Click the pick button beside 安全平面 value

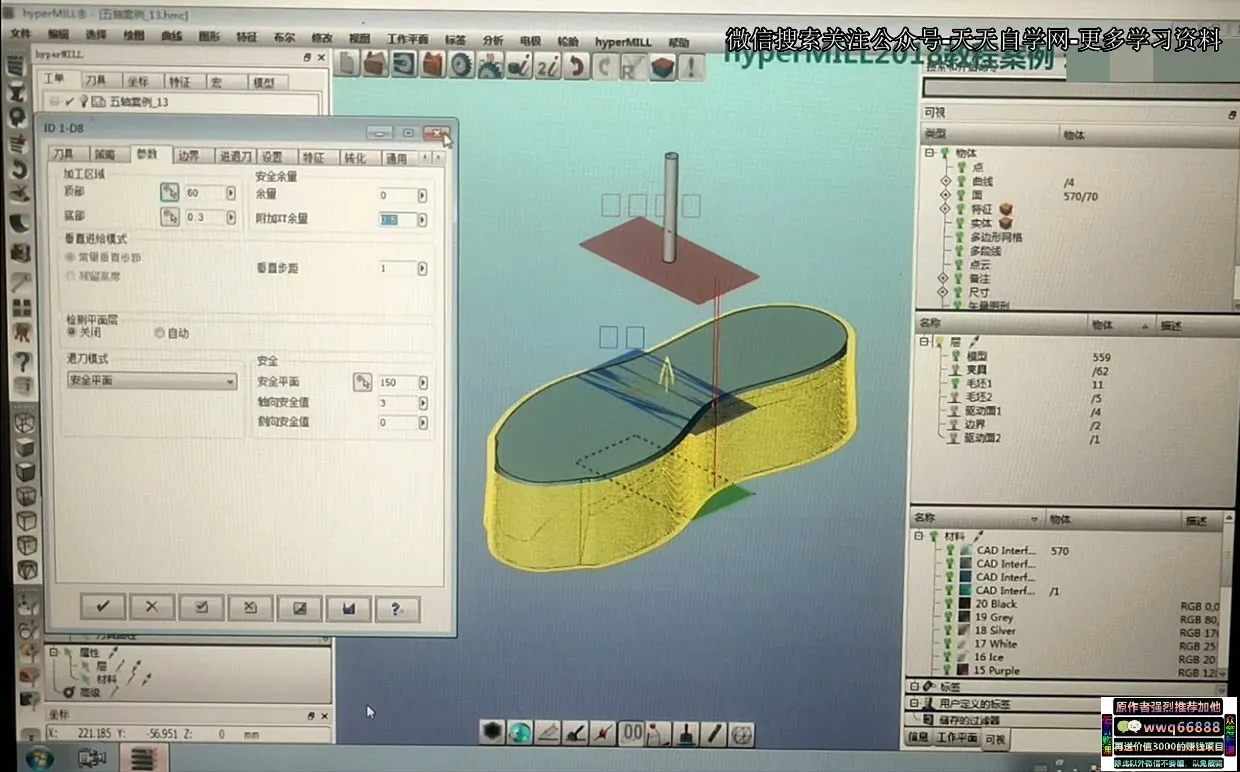pos(362,382)
